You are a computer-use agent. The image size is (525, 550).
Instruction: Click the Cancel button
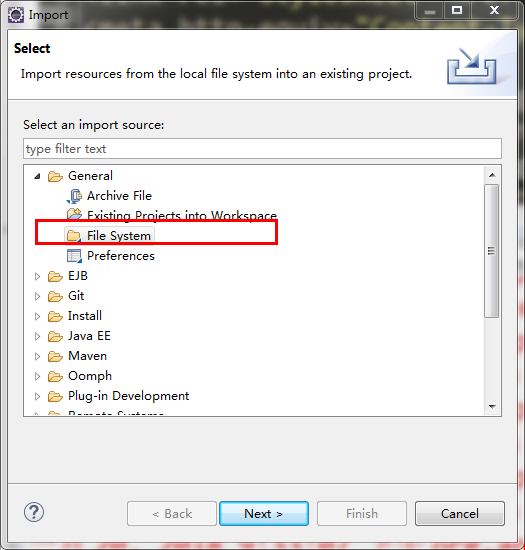click(x=460, y=514)
